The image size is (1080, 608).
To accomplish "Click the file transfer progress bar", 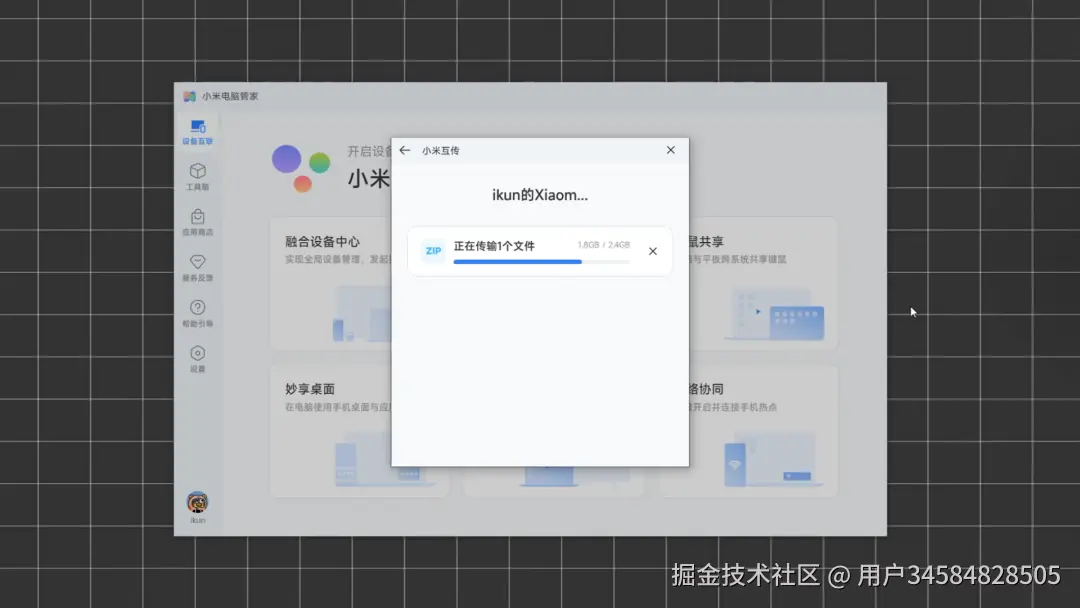I will [541, 262].
